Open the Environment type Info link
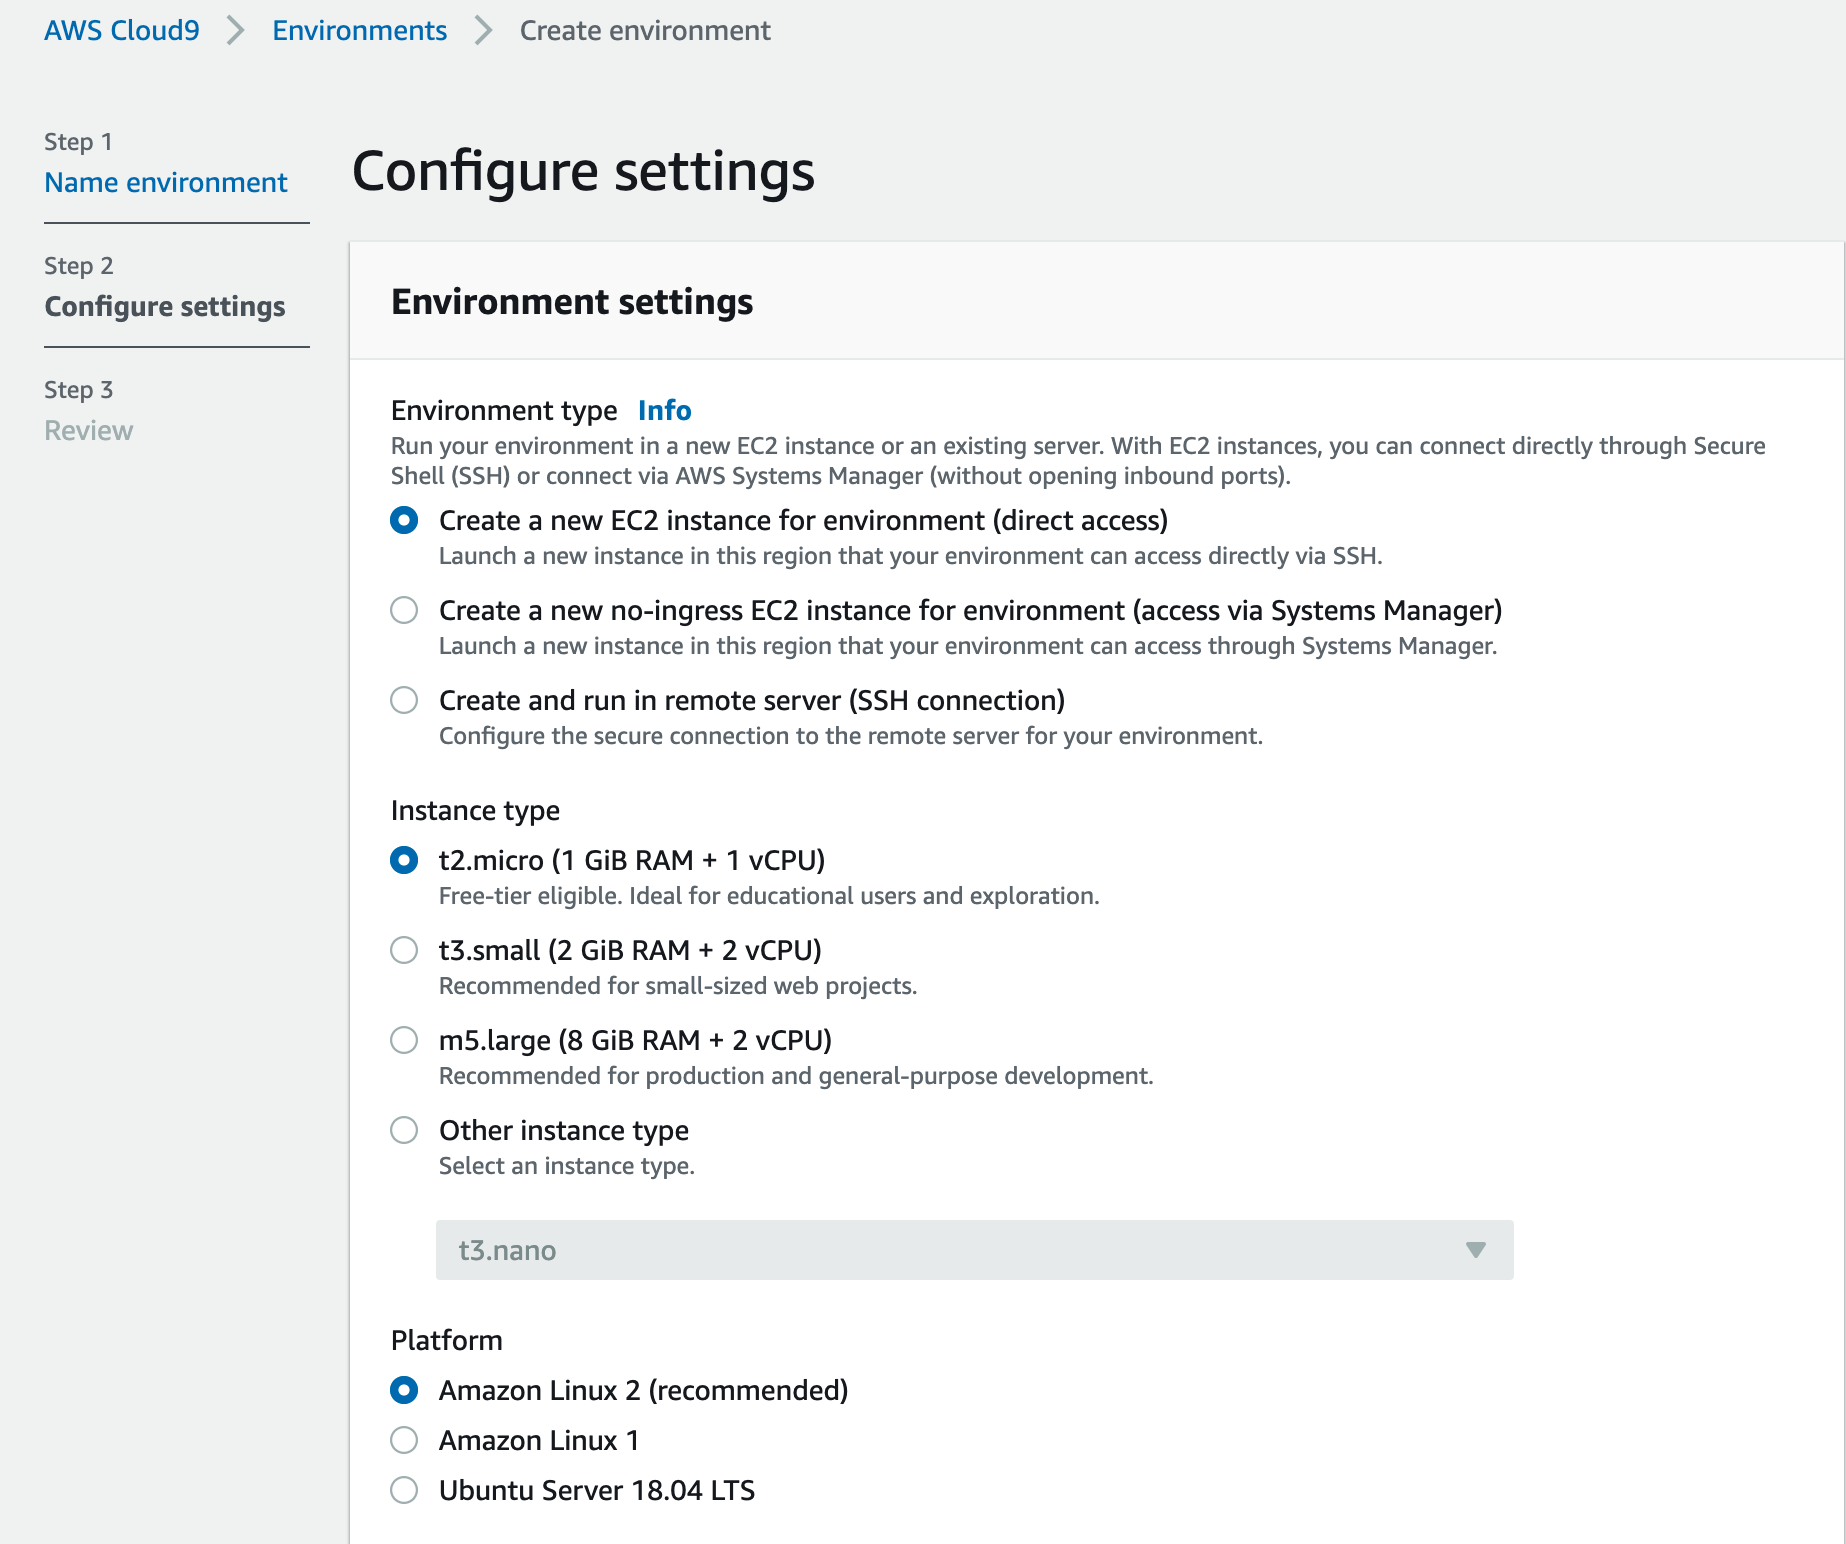1846x1544 pixels. (x=664, y=410)
